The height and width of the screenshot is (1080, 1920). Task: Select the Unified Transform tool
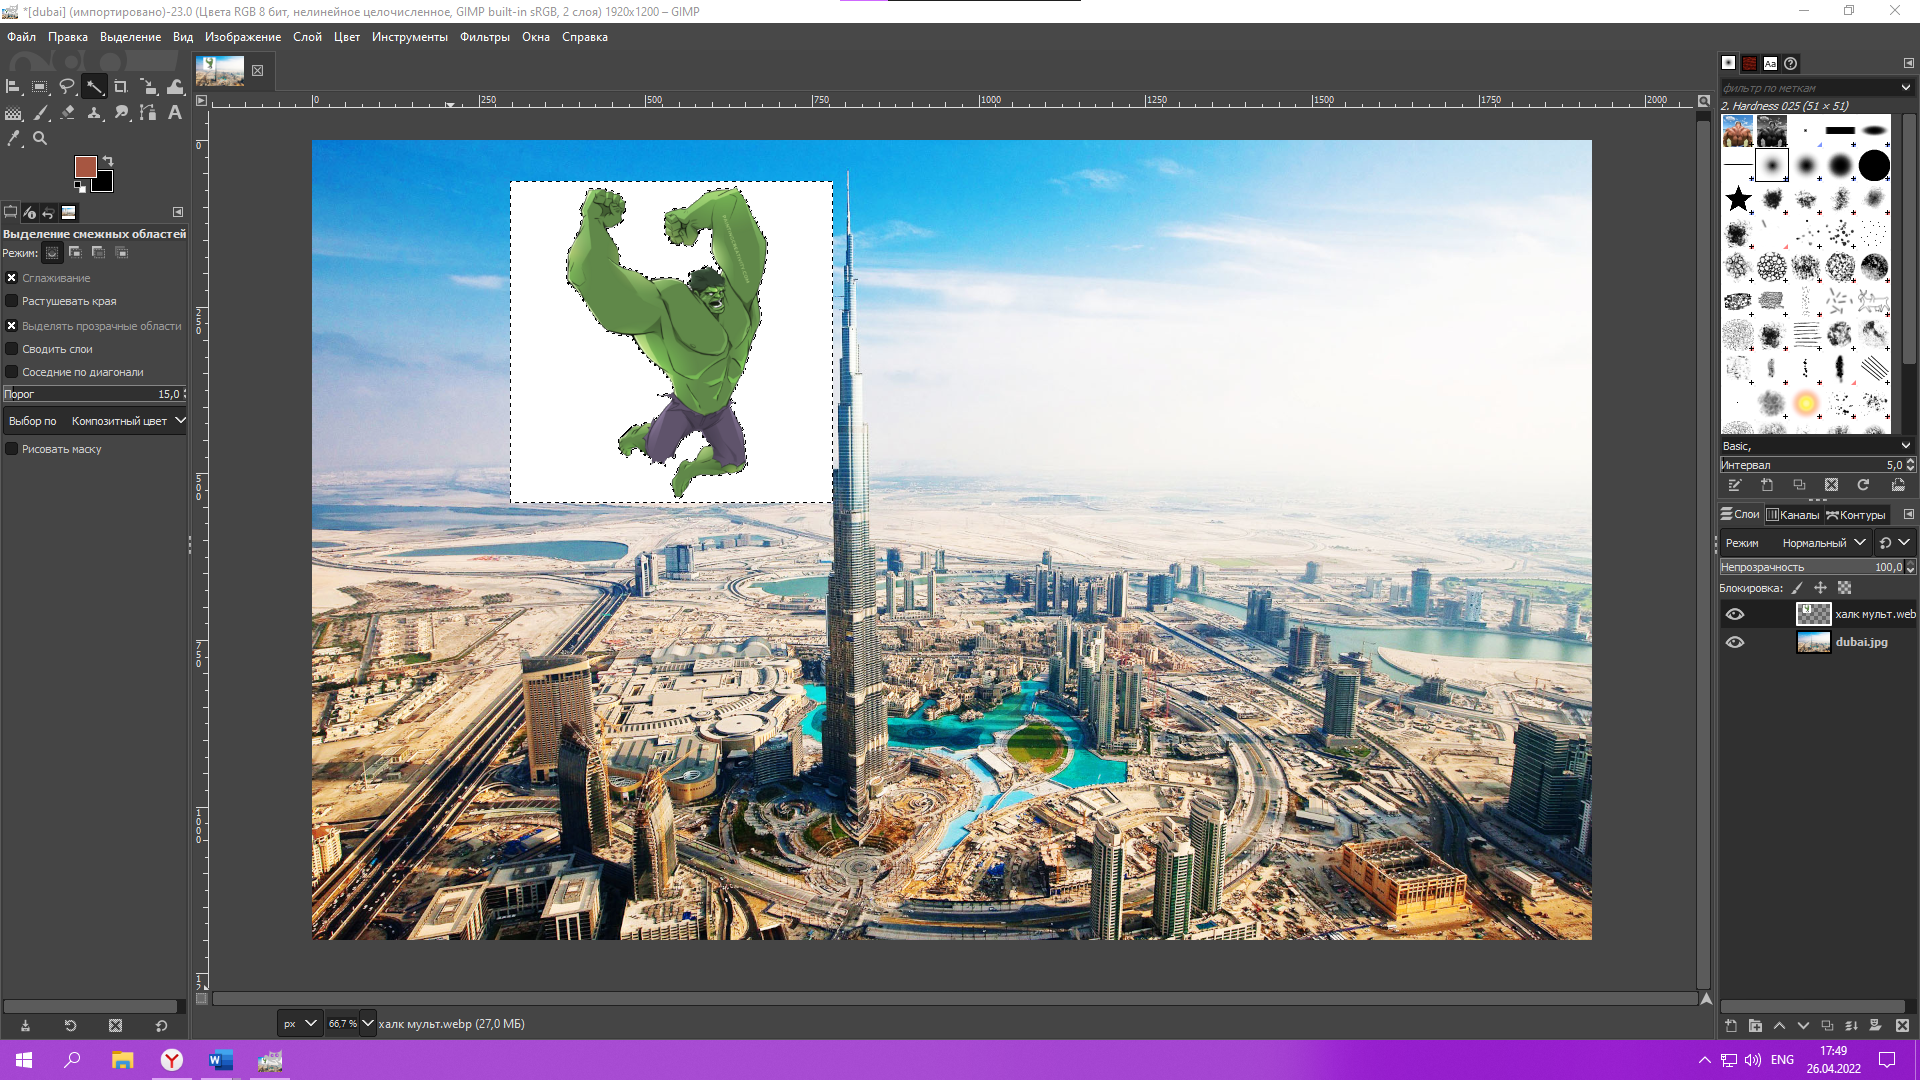(x=148, y=87)
